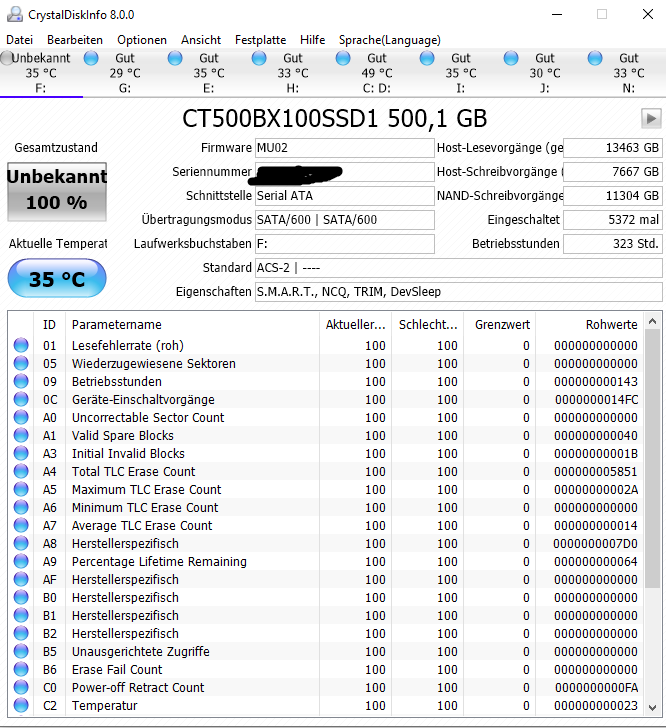Click NAND-Schreibvorgänge value 11304 GB
This screenshot has width=666, height=728.
[x=613, y=196]
